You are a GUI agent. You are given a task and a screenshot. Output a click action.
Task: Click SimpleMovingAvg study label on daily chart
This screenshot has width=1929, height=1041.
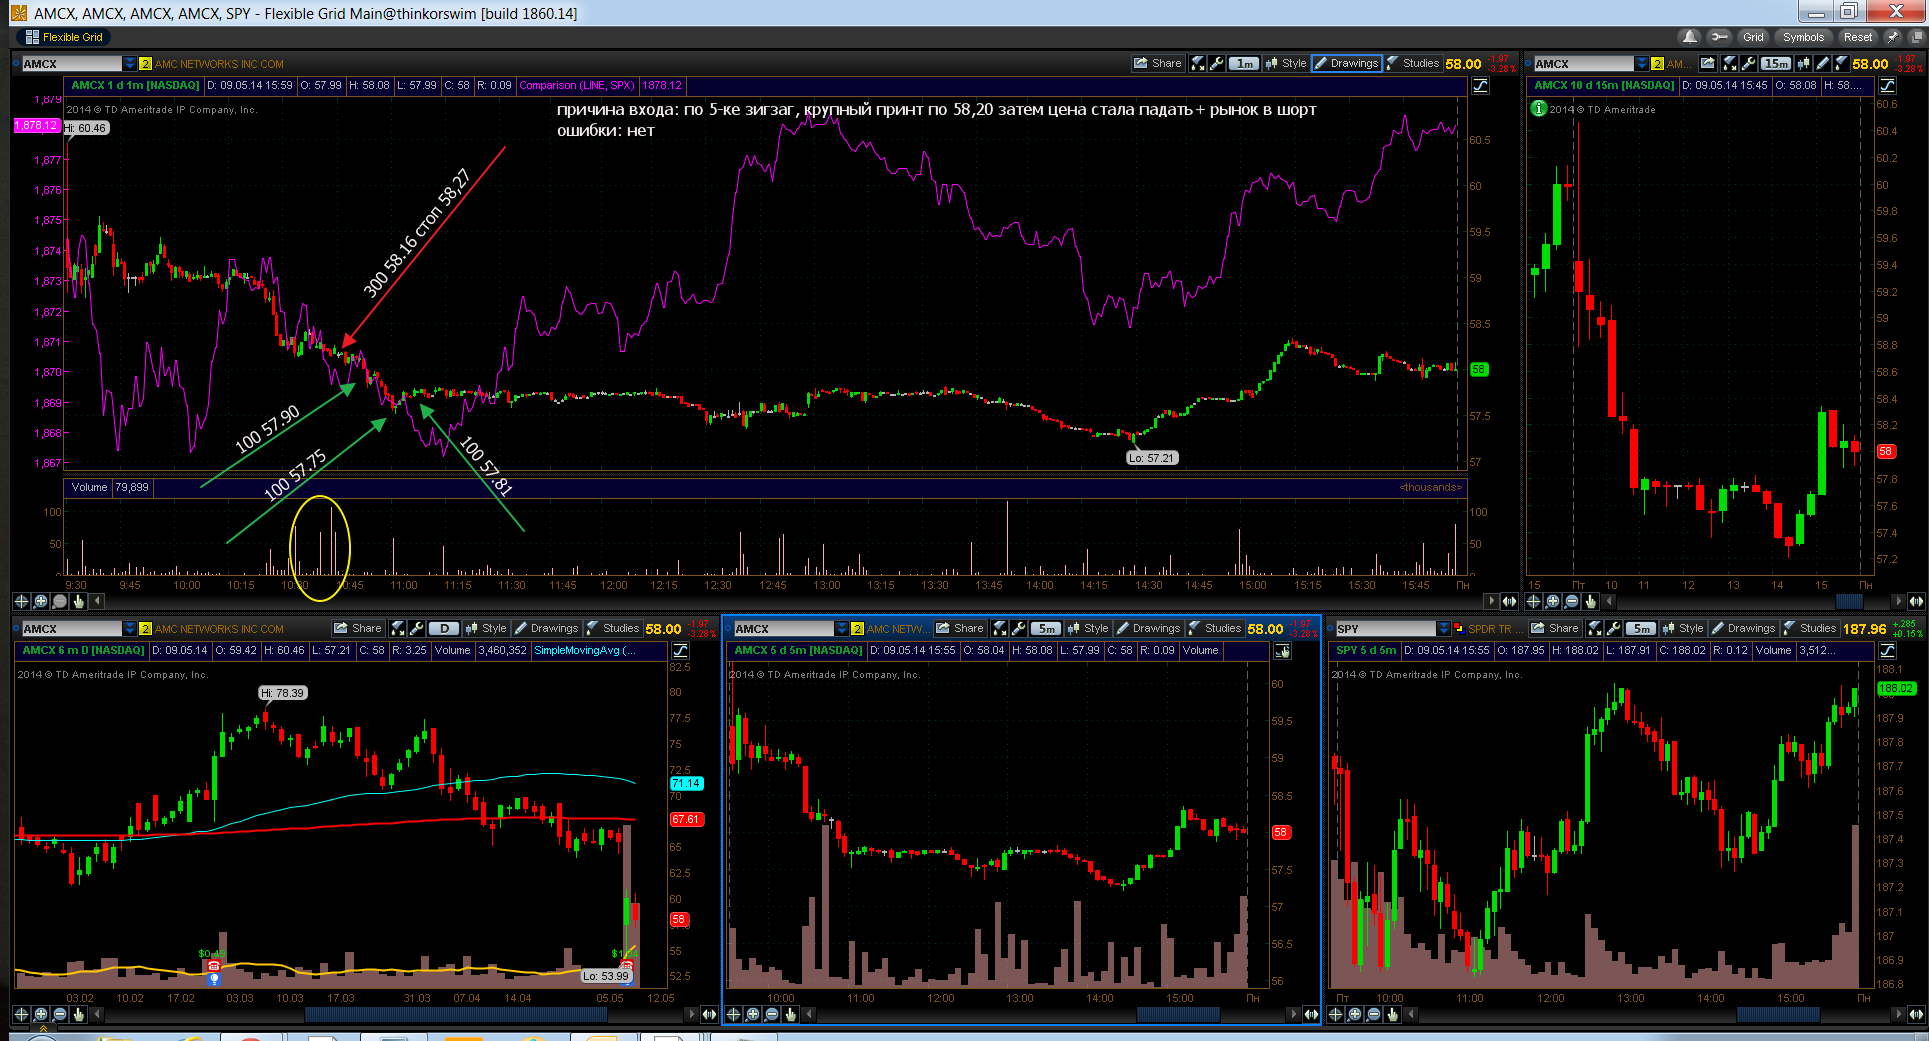tap(584, 650)
